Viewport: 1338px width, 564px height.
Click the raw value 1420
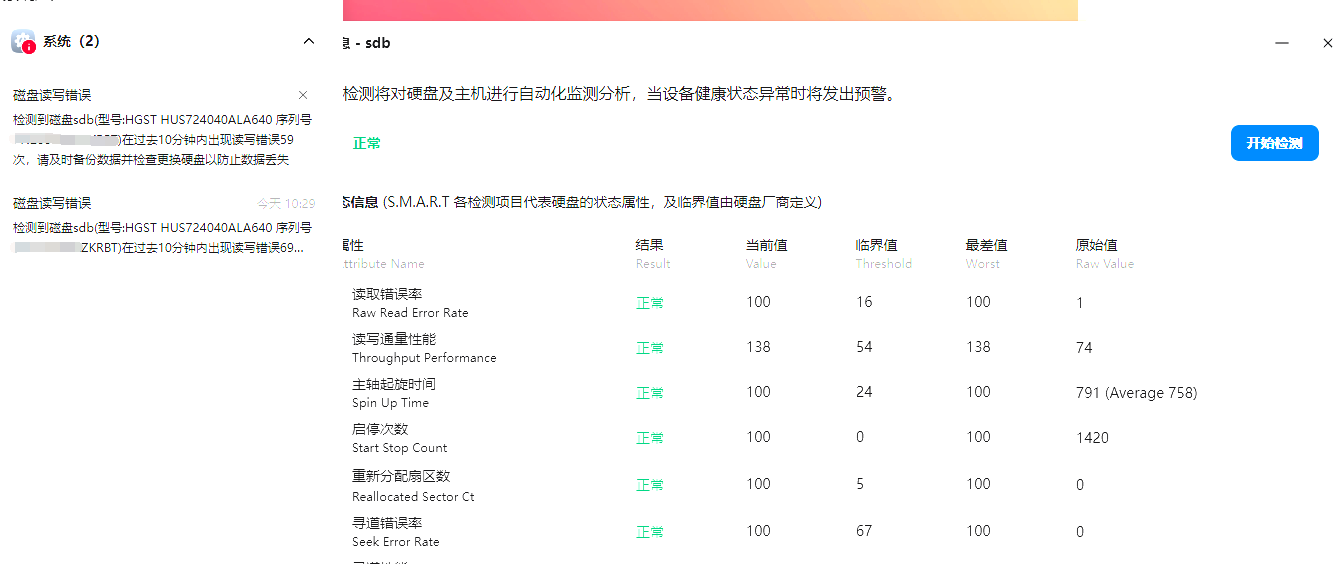1092,438
